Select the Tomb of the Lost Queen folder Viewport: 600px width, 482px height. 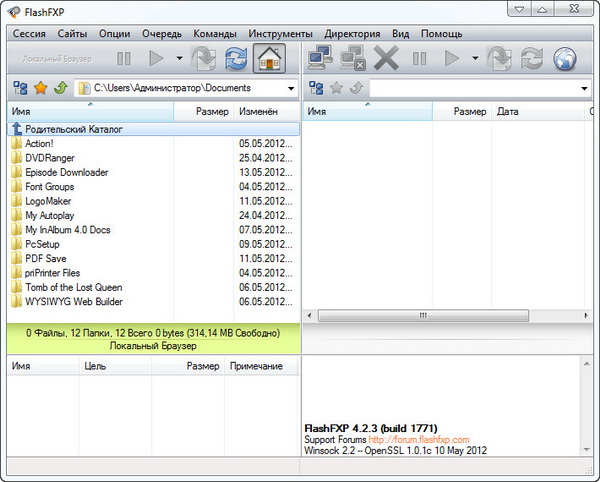[73, 287]
